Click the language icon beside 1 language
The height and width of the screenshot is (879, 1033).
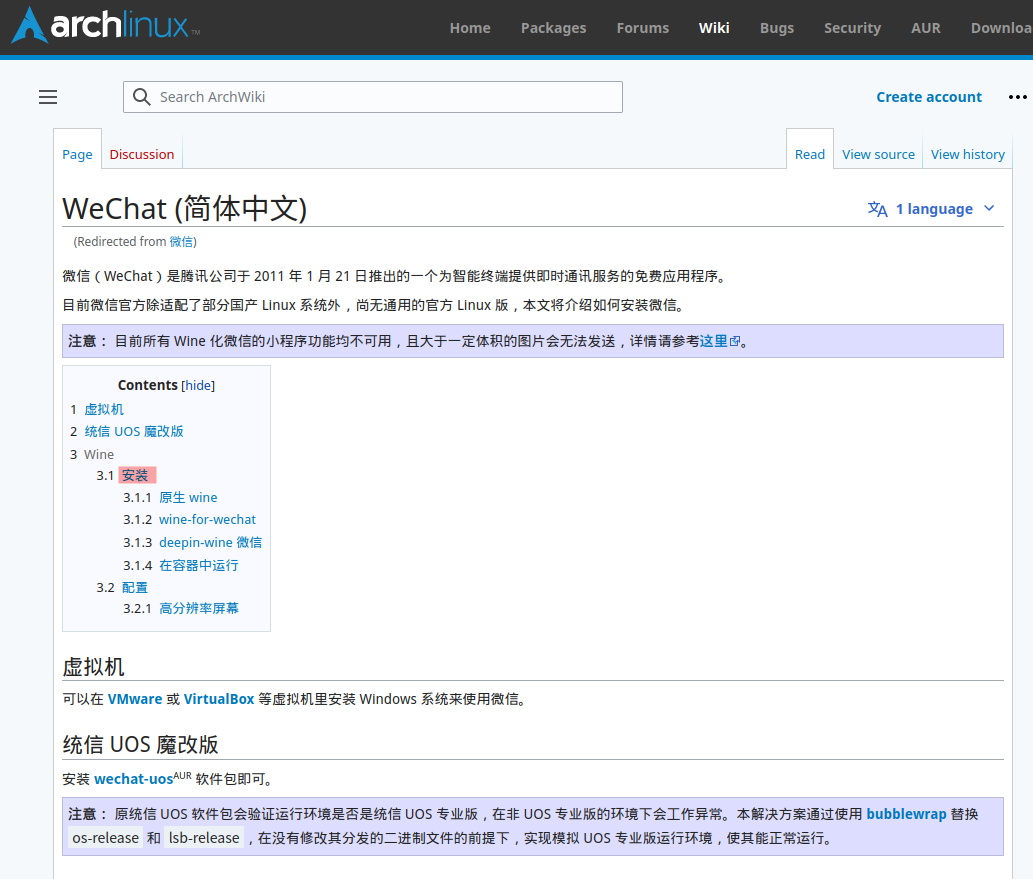click(877, 209)
